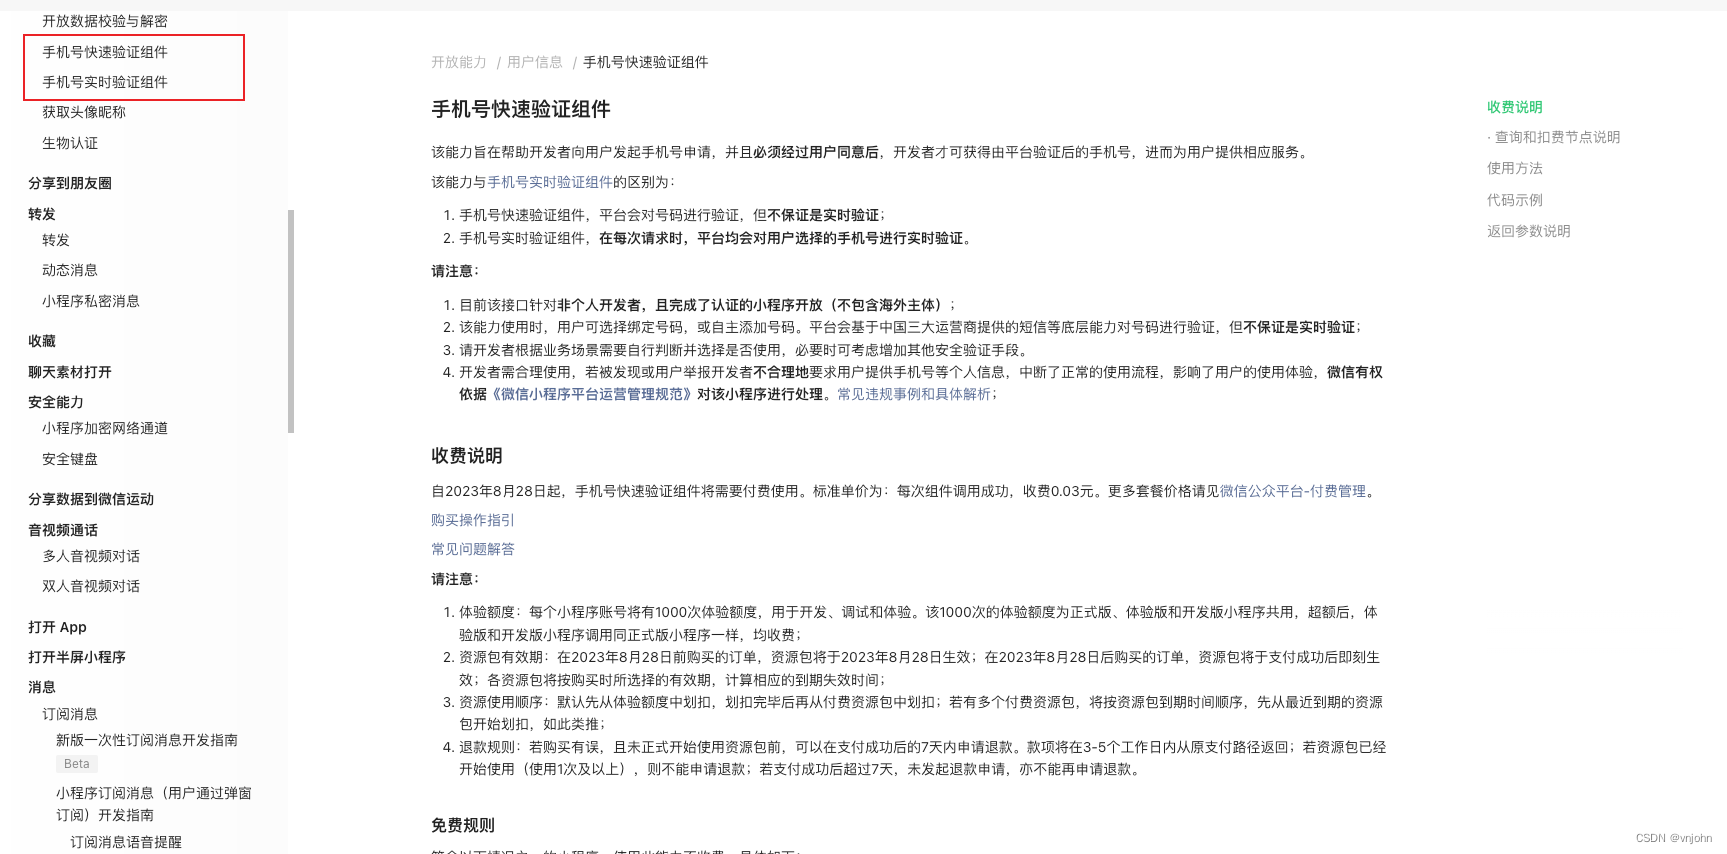Select 手机号快速验证组件 in sidebar
Image resolution: width=1727 pixels, height=854 pixels.
(x=105, y=52)
